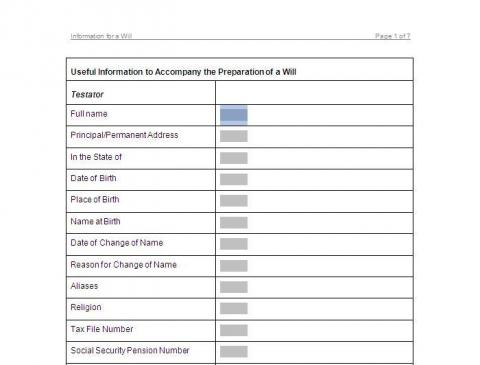480x365 pixels.
Task: Click the Aliases form field
Action: (234, 287)
